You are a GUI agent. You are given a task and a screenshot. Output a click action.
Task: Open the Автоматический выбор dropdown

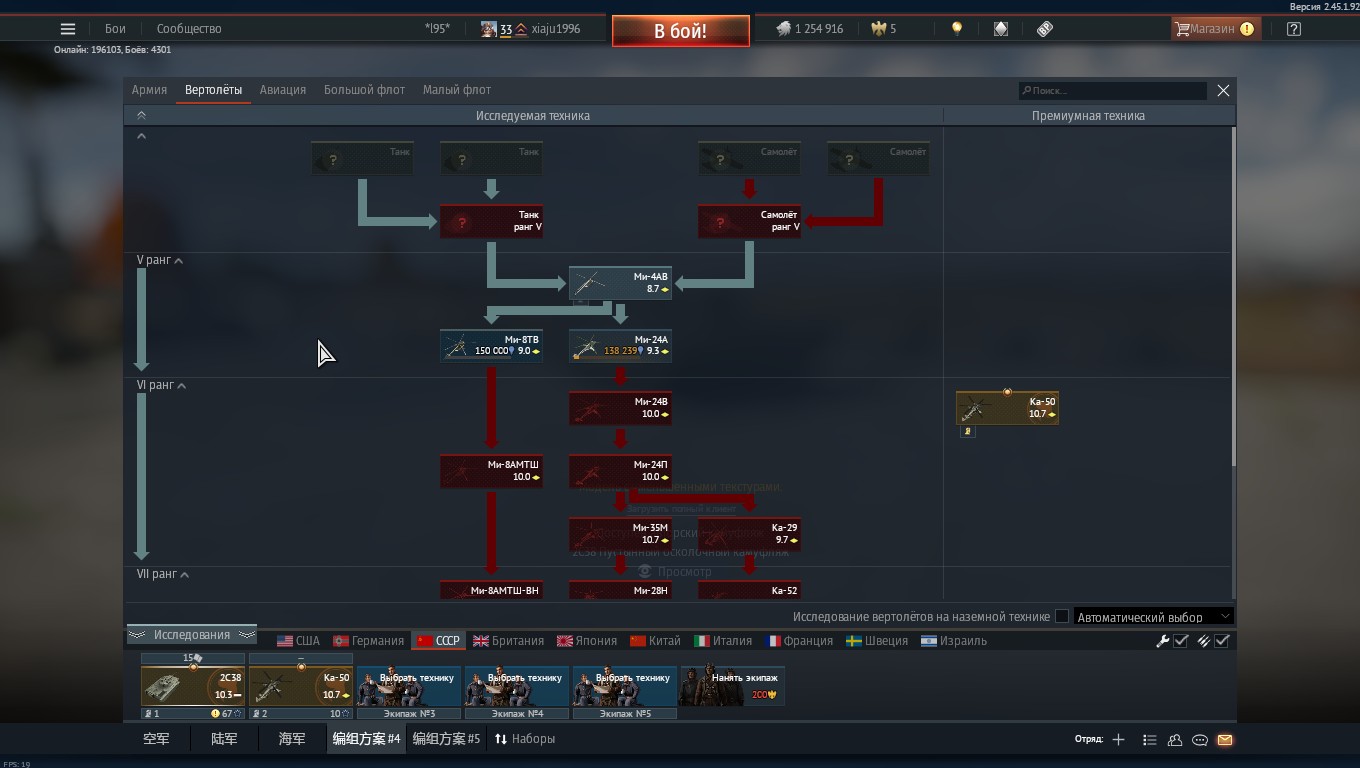click(1153, 617)
